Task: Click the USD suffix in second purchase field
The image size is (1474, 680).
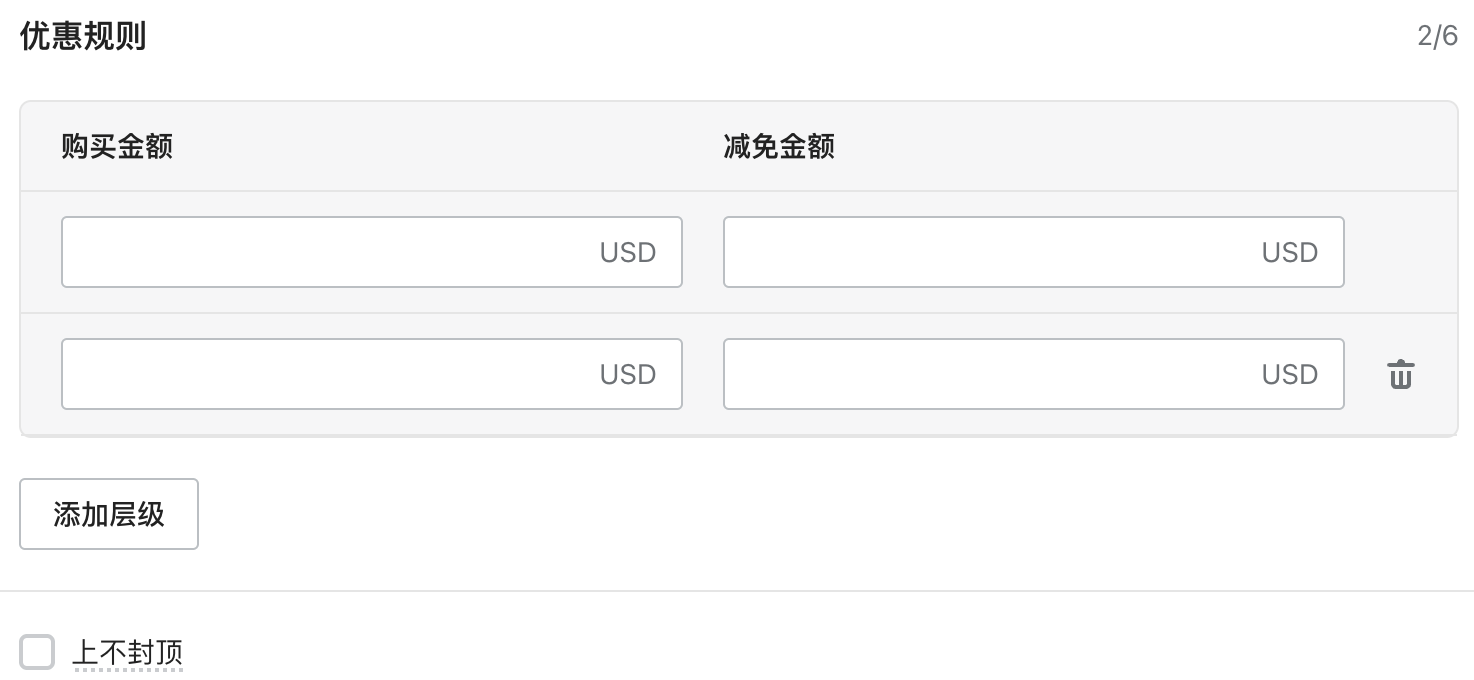Action: (x=627, y=374)
